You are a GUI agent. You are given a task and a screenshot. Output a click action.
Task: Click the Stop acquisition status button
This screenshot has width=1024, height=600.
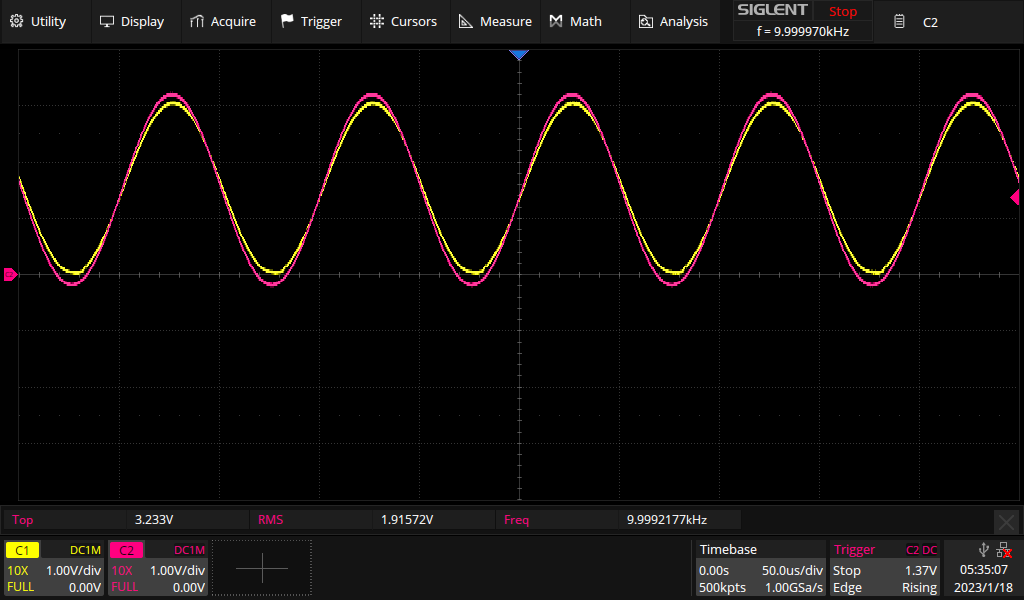[x=842, y=11]
